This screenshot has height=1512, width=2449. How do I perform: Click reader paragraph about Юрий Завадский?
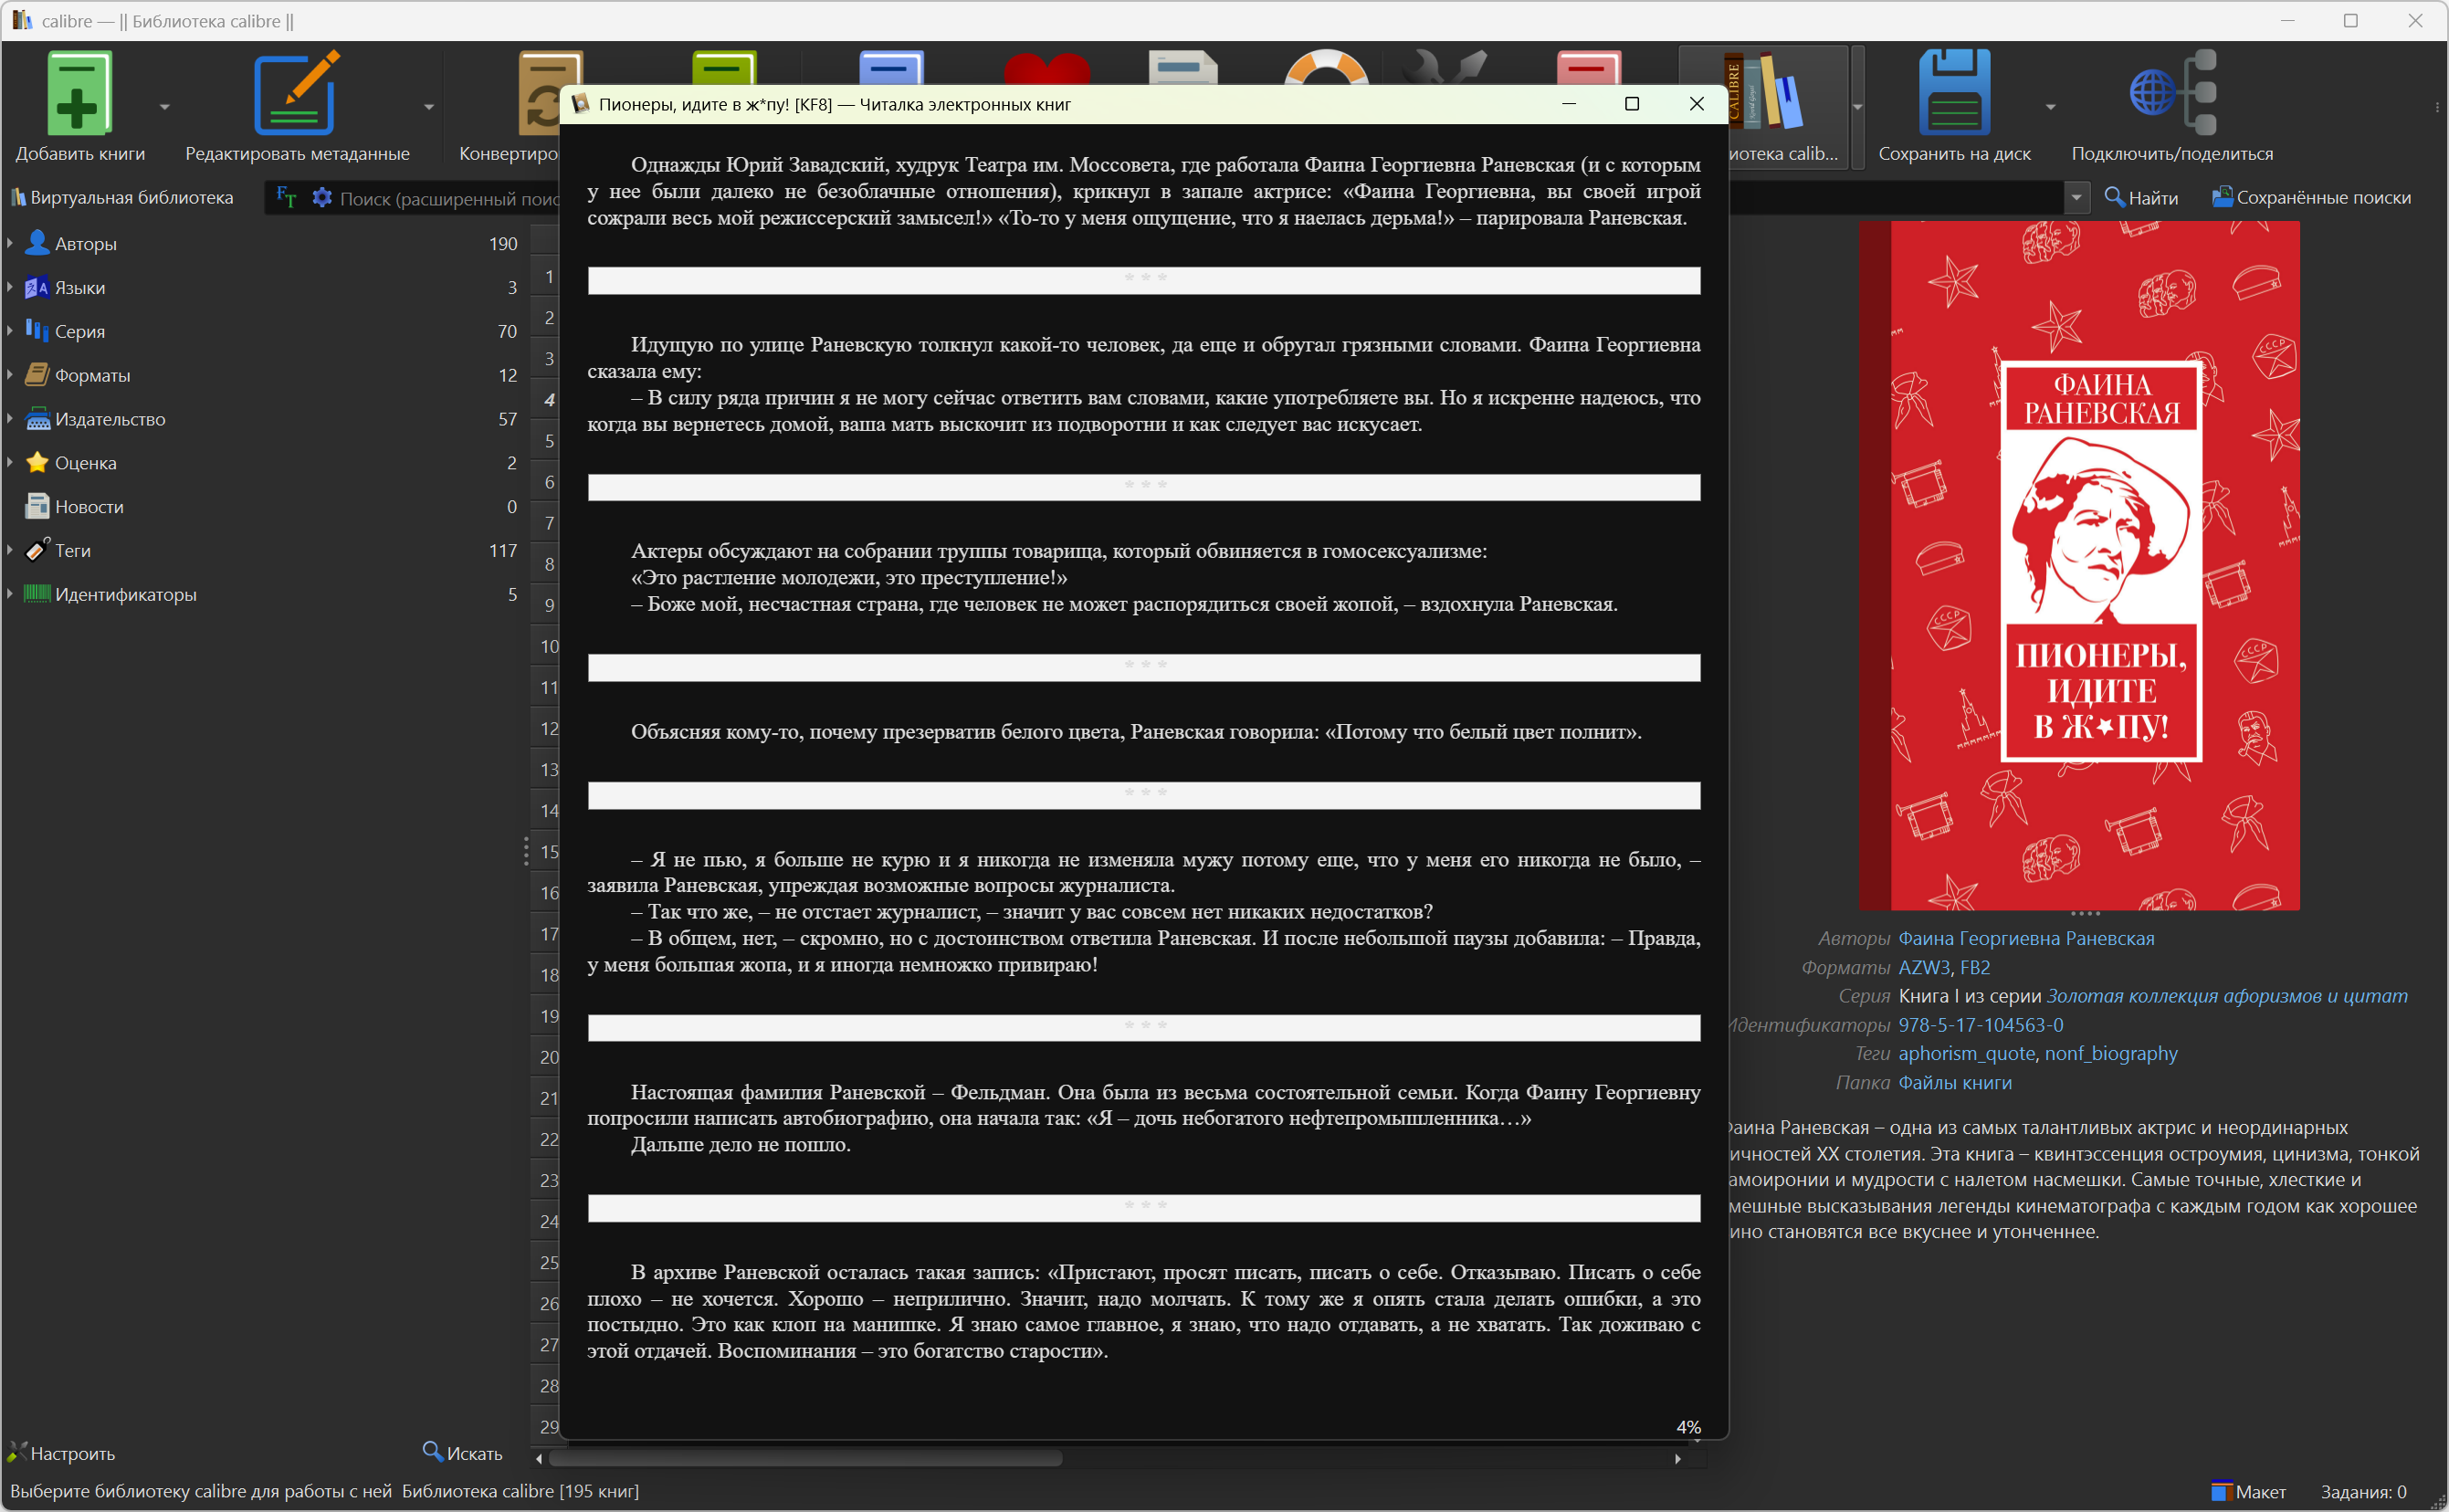point(1143,191)
